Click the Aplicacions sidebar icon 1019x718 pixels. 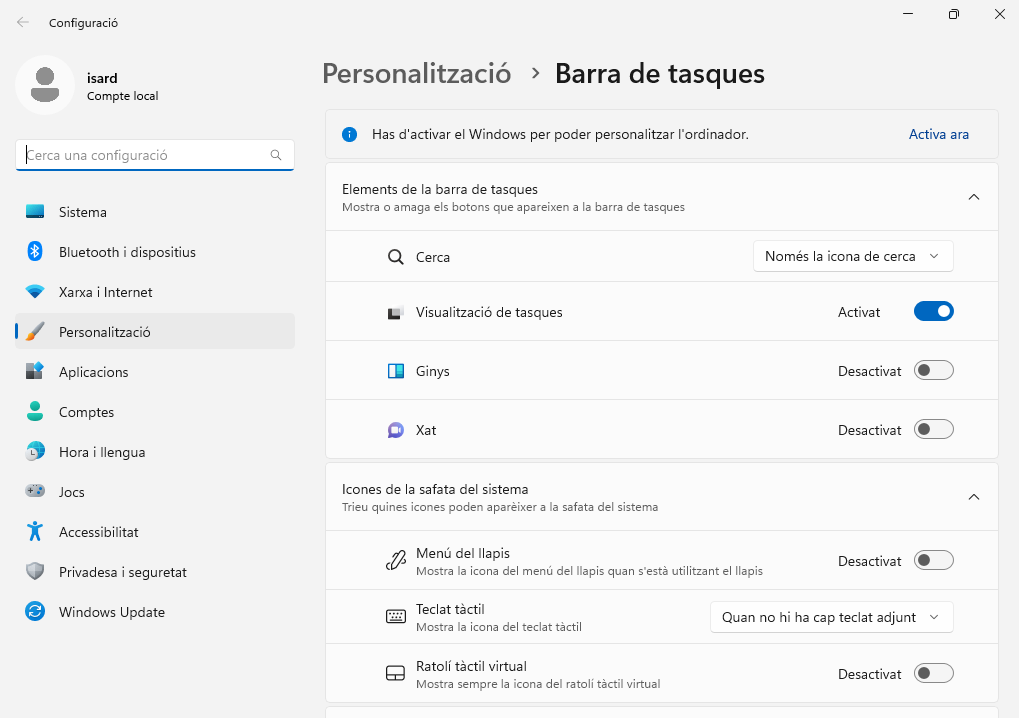pos(35,372)
